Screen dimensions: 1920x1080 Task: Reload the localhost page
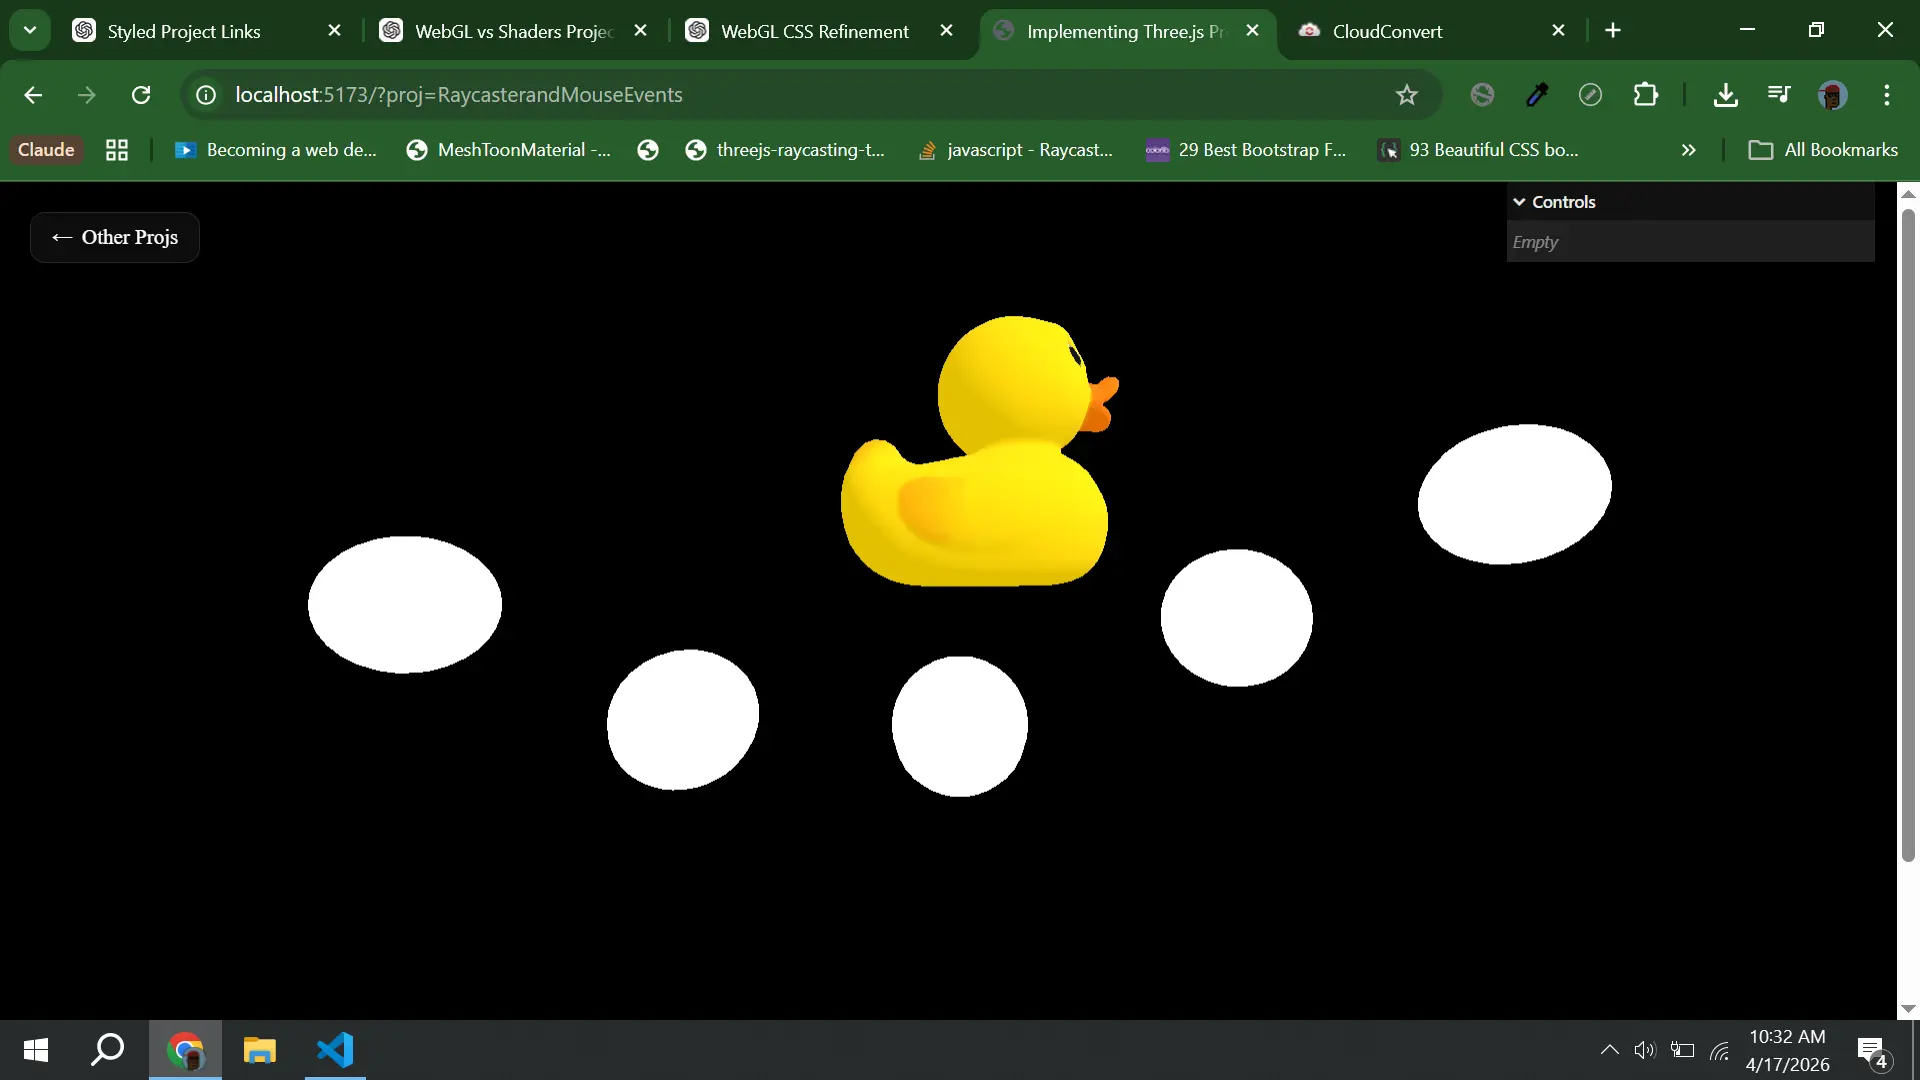tap(141, 95)
